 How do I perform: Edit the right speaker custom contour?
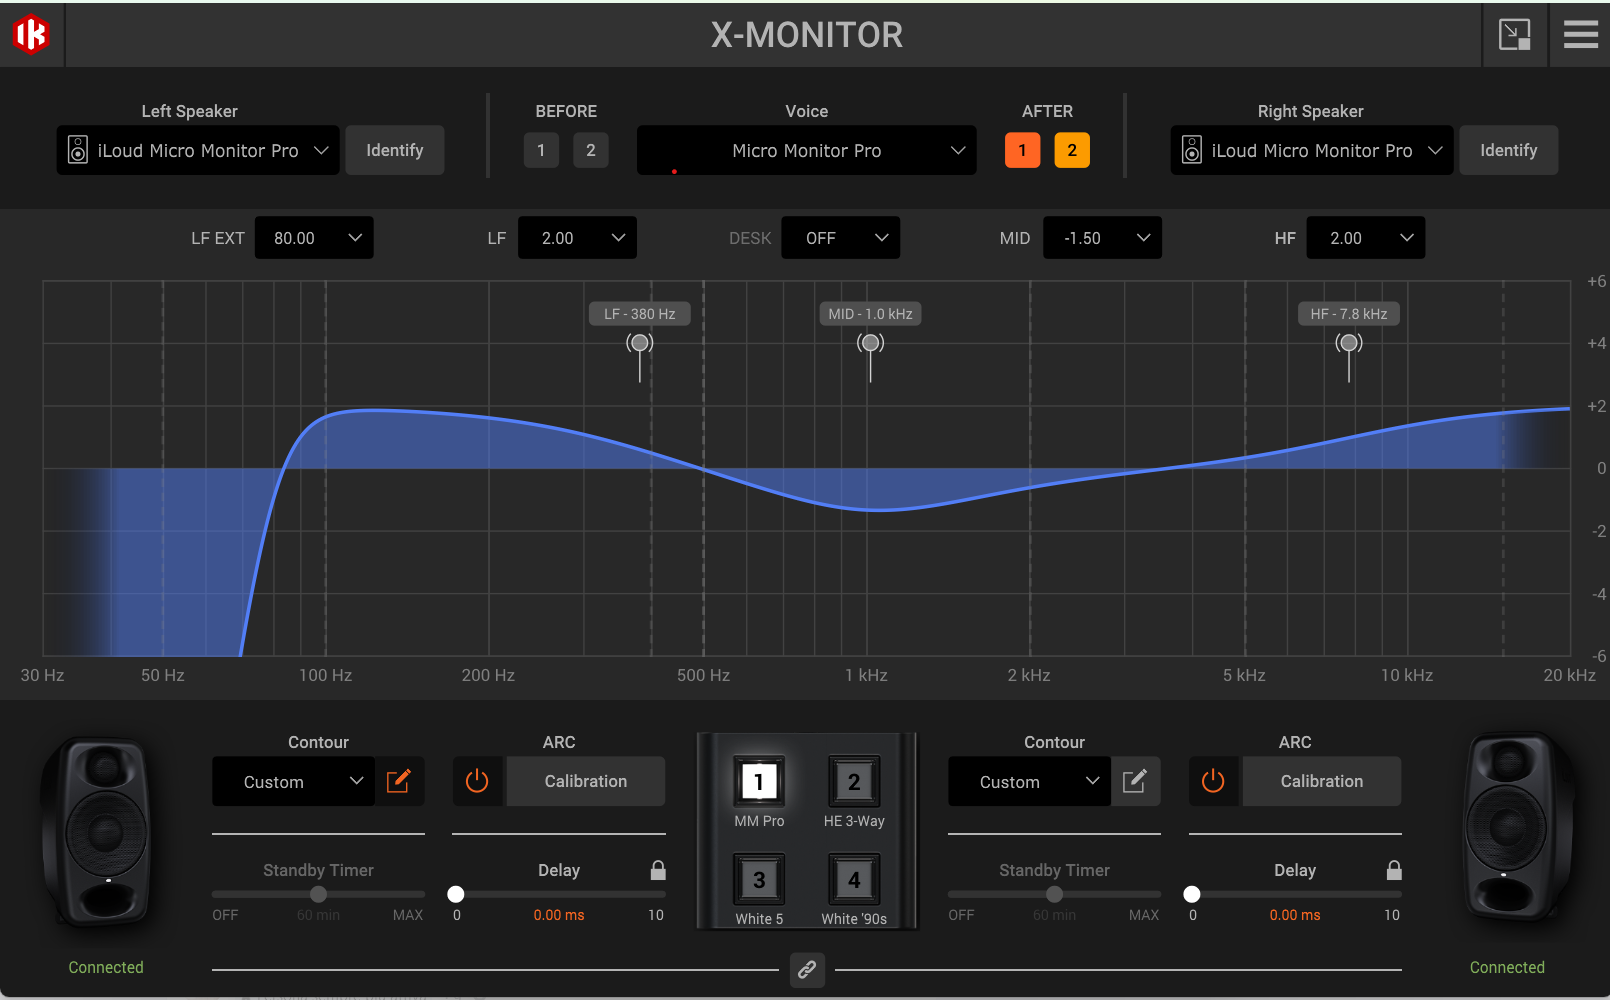click(1134, 781)
